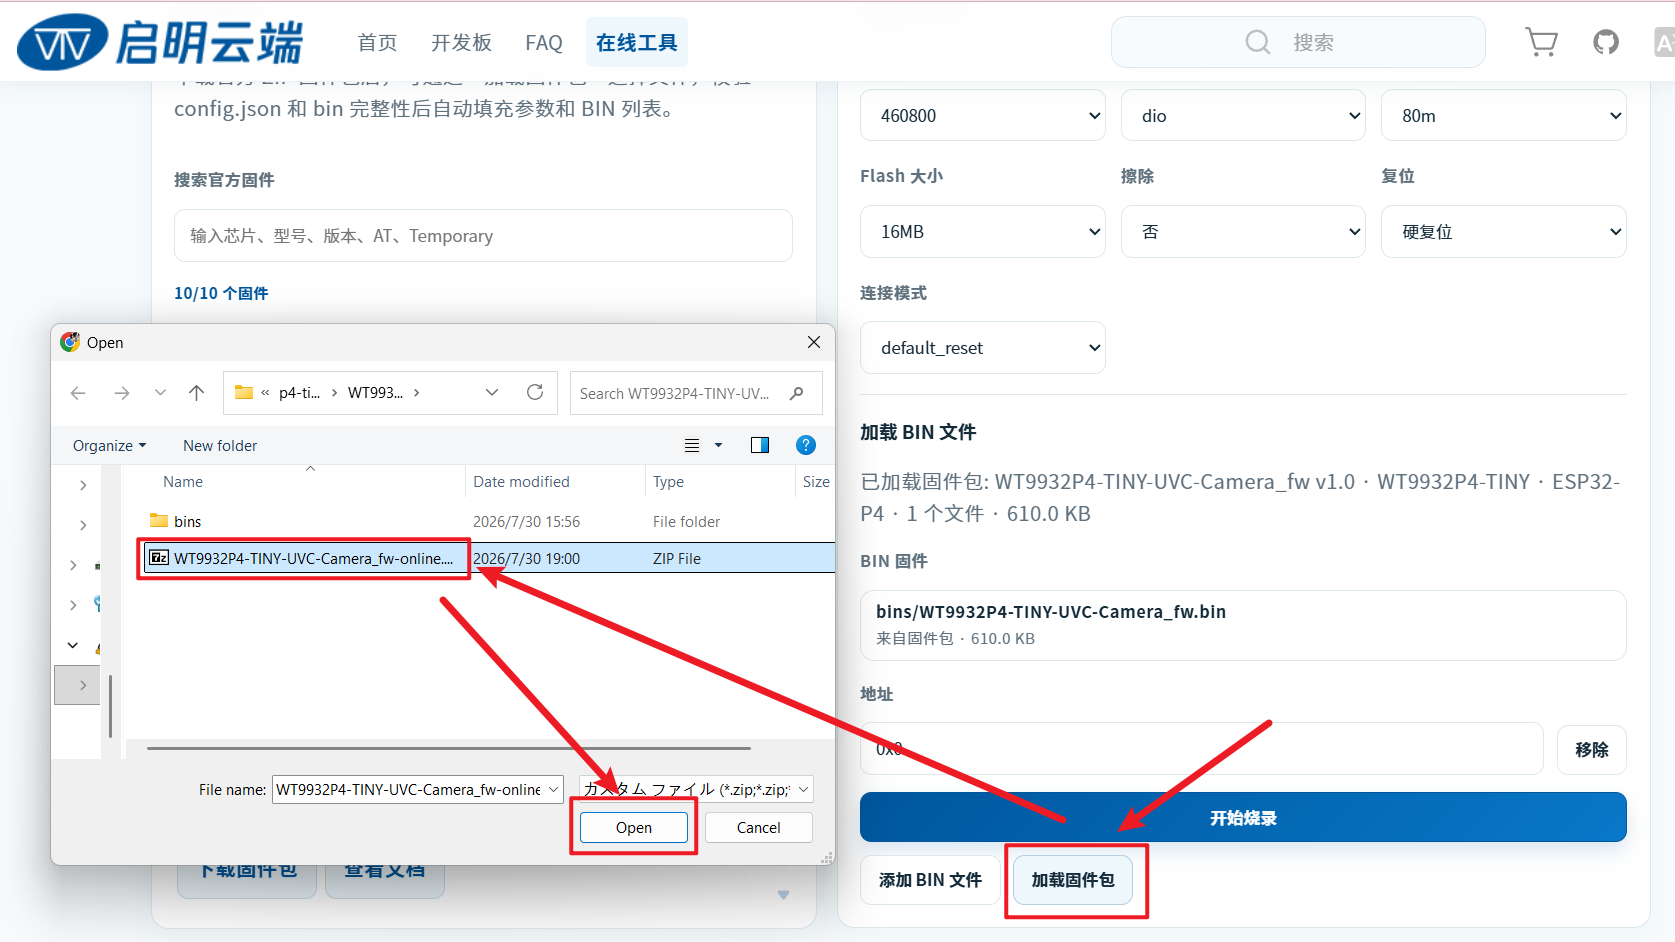The height and width of the screenshot is (942, 1675).
Task: Click the search icon in file dialog
Action: point(797,393)
